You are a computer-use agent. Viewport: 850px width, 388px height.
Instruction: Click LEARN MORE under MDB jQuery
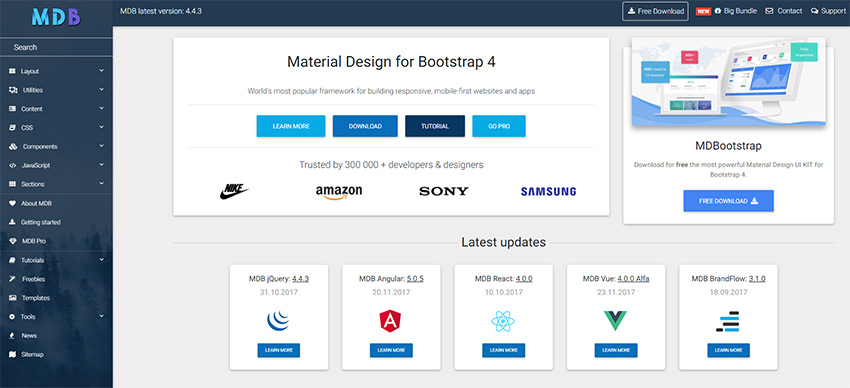coord(279,351)
